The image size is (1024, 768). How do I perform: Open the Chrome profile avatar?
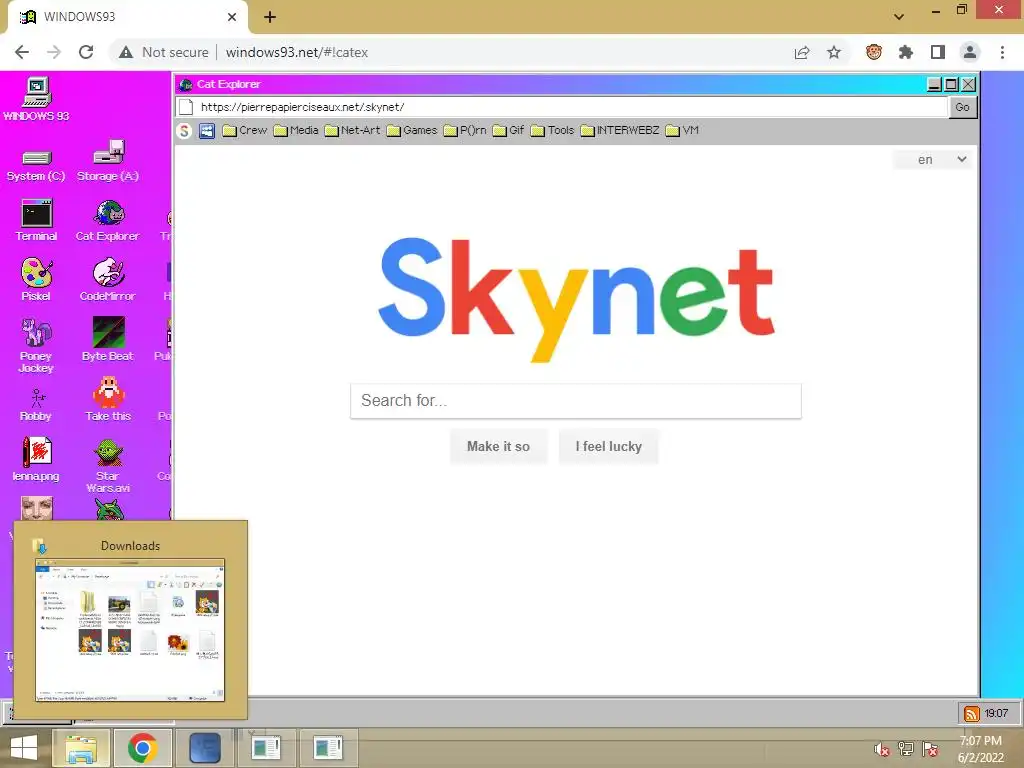(970, 52)
